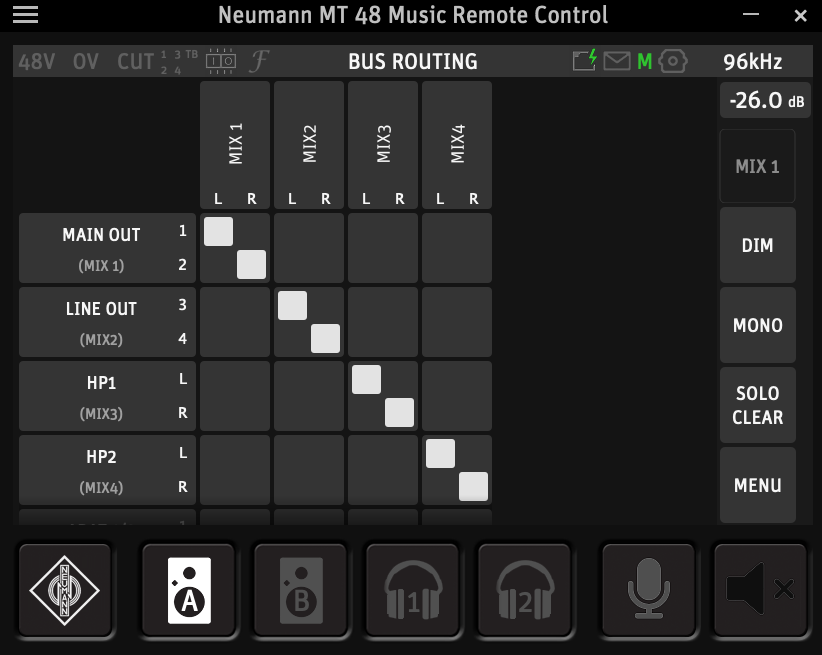Open the snapshot camera icon
Screen dimensions: 822x655
point(673,61)
